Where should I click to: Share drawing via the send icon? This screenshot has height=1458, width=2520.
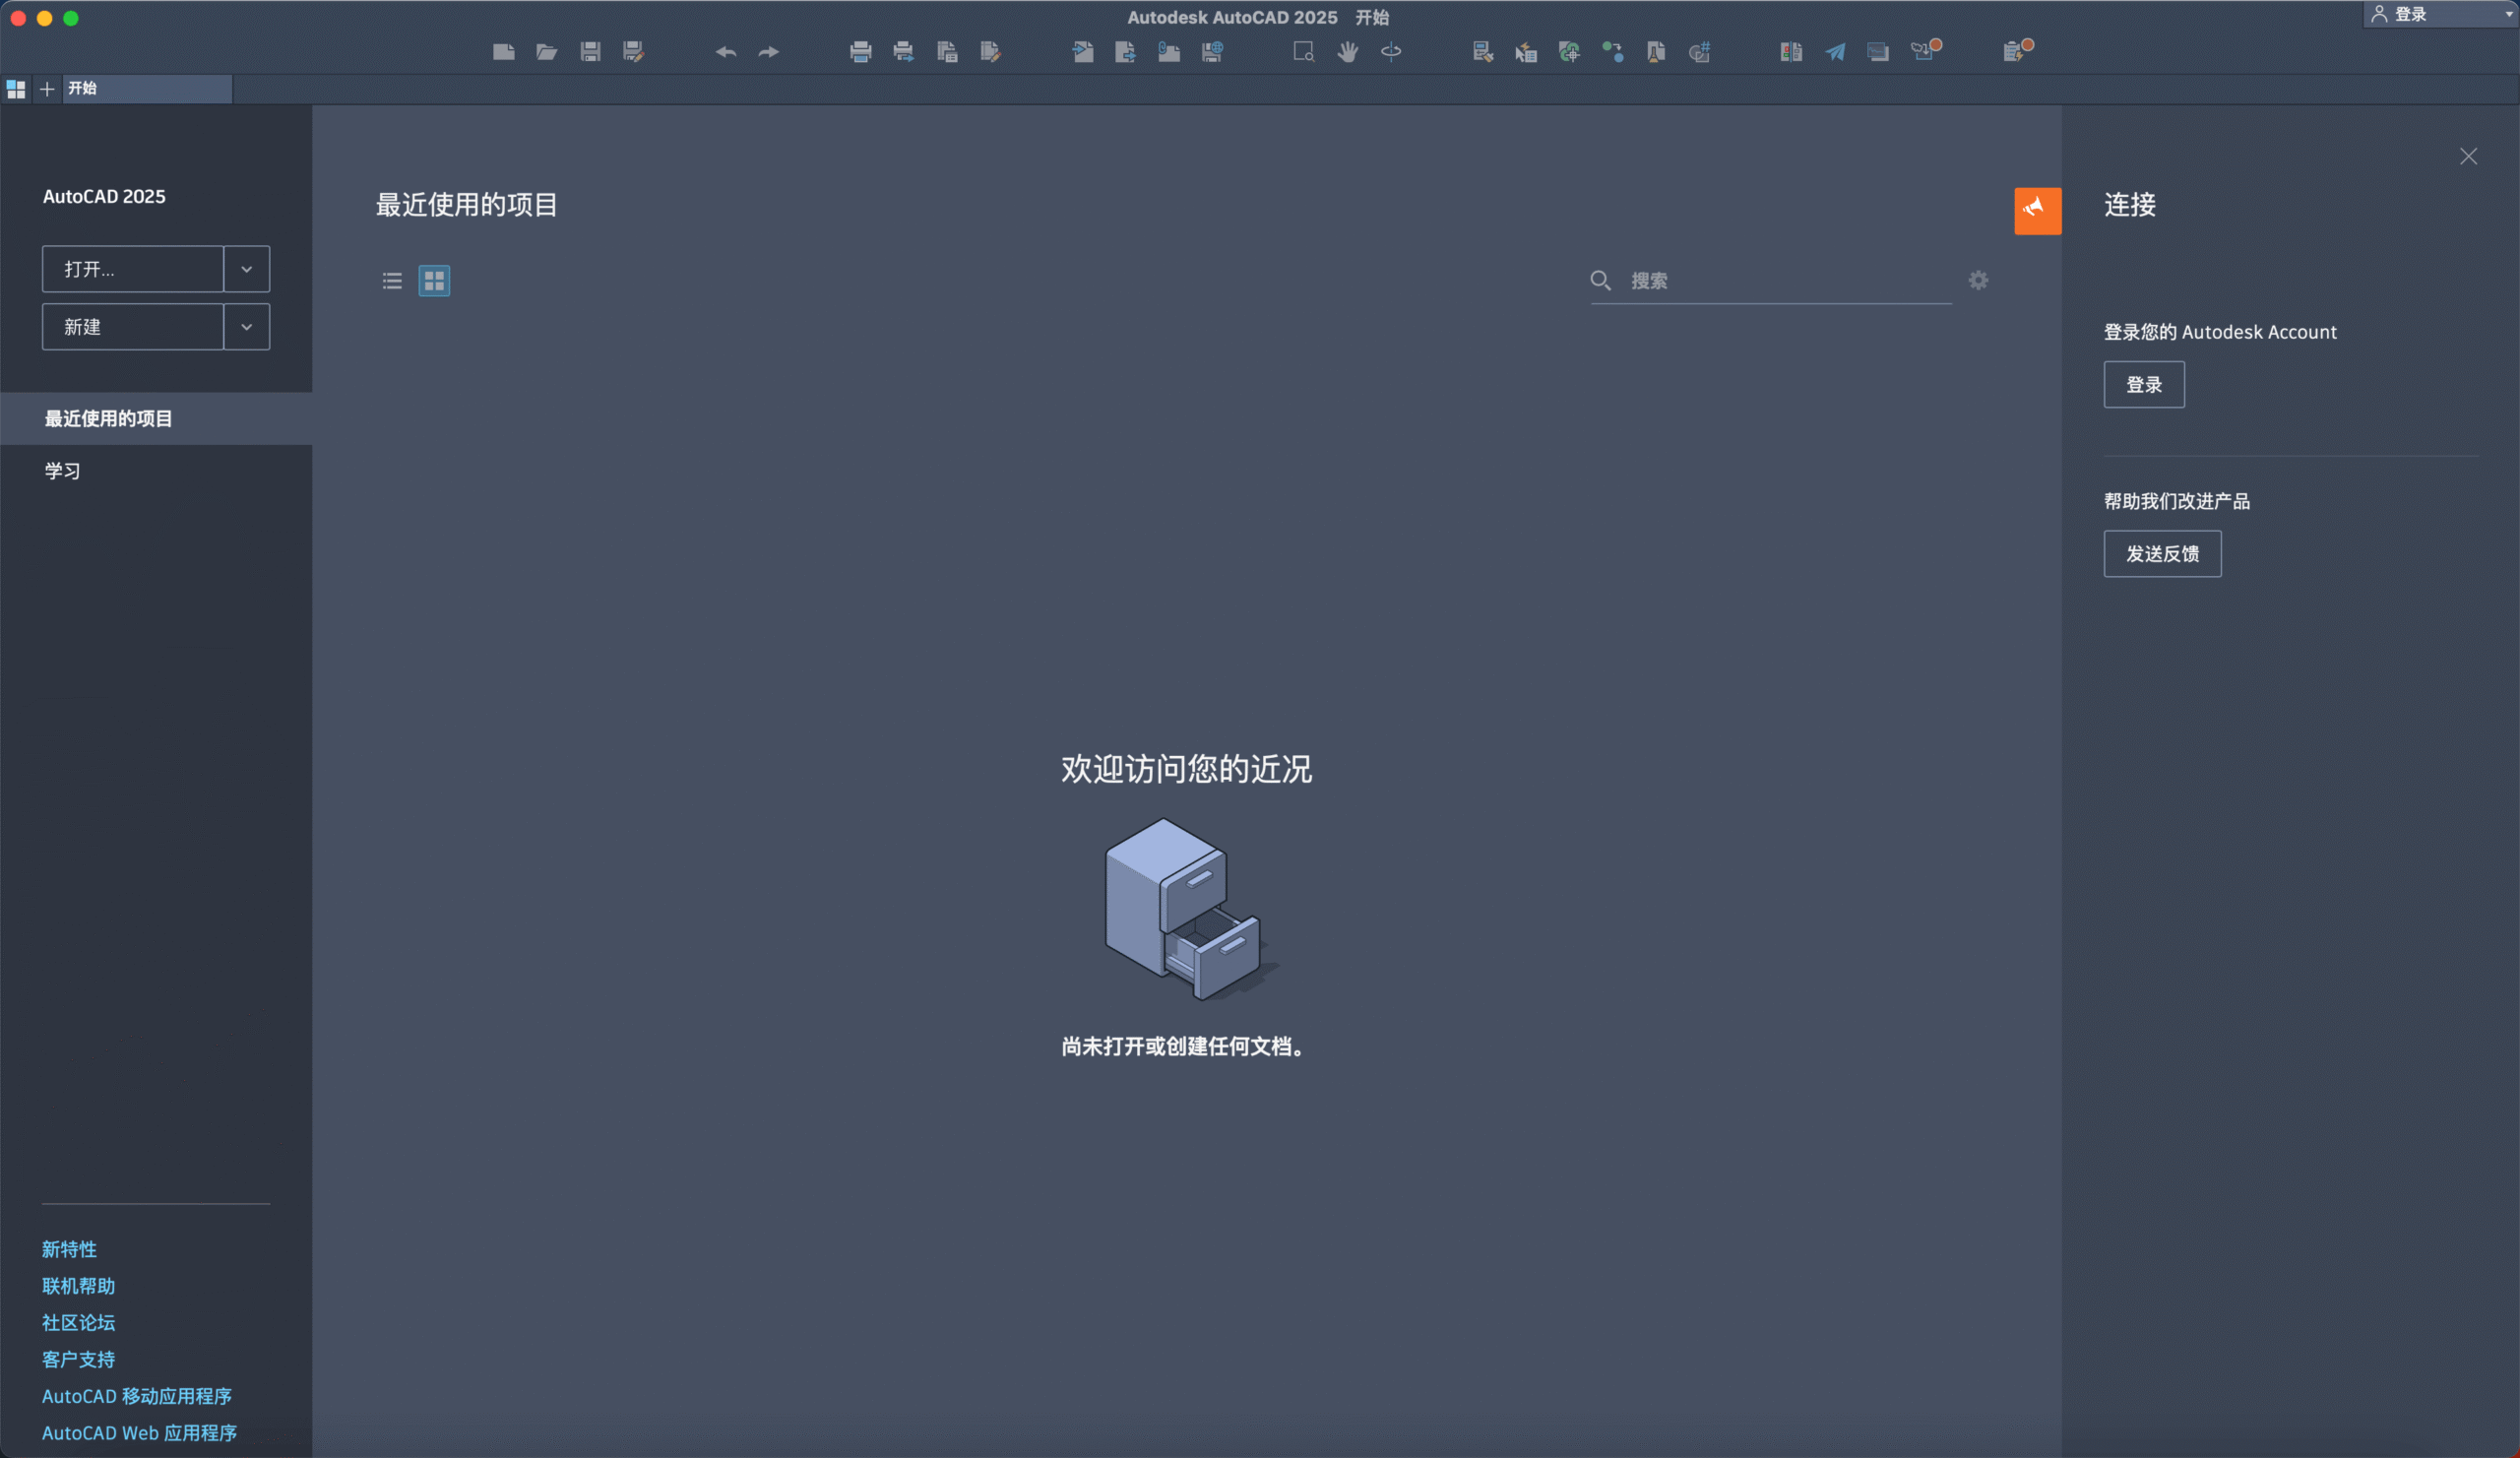[1834, 52]
